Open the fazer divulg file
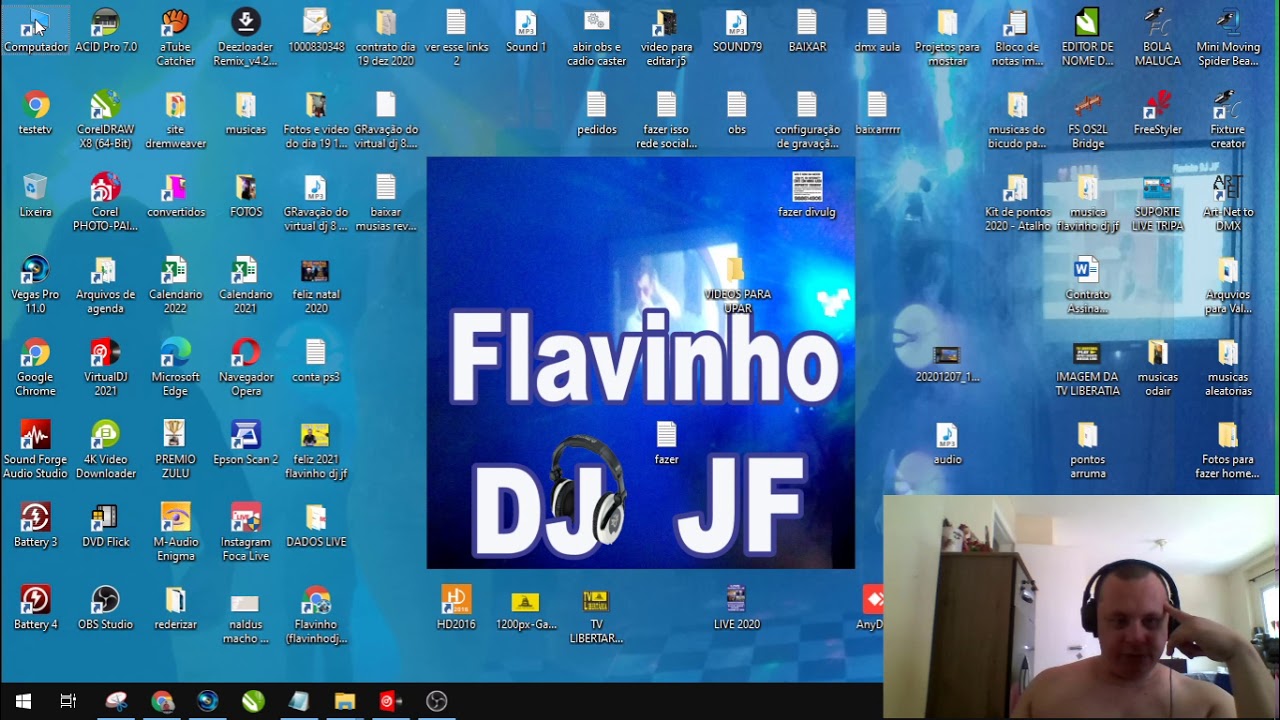This screenshot has height=720, width=1280. click(x=807, y=195)
